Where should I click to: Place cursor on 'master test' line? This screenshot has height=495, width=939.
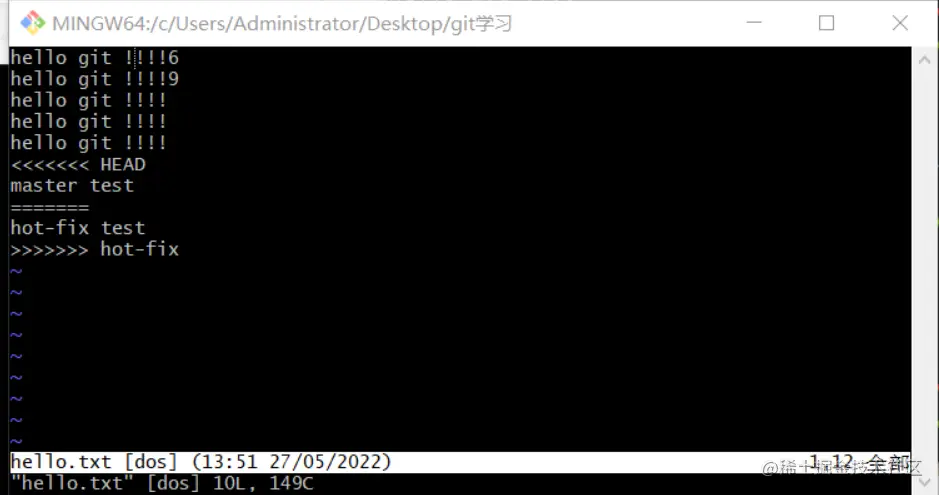tap(72, 186)
